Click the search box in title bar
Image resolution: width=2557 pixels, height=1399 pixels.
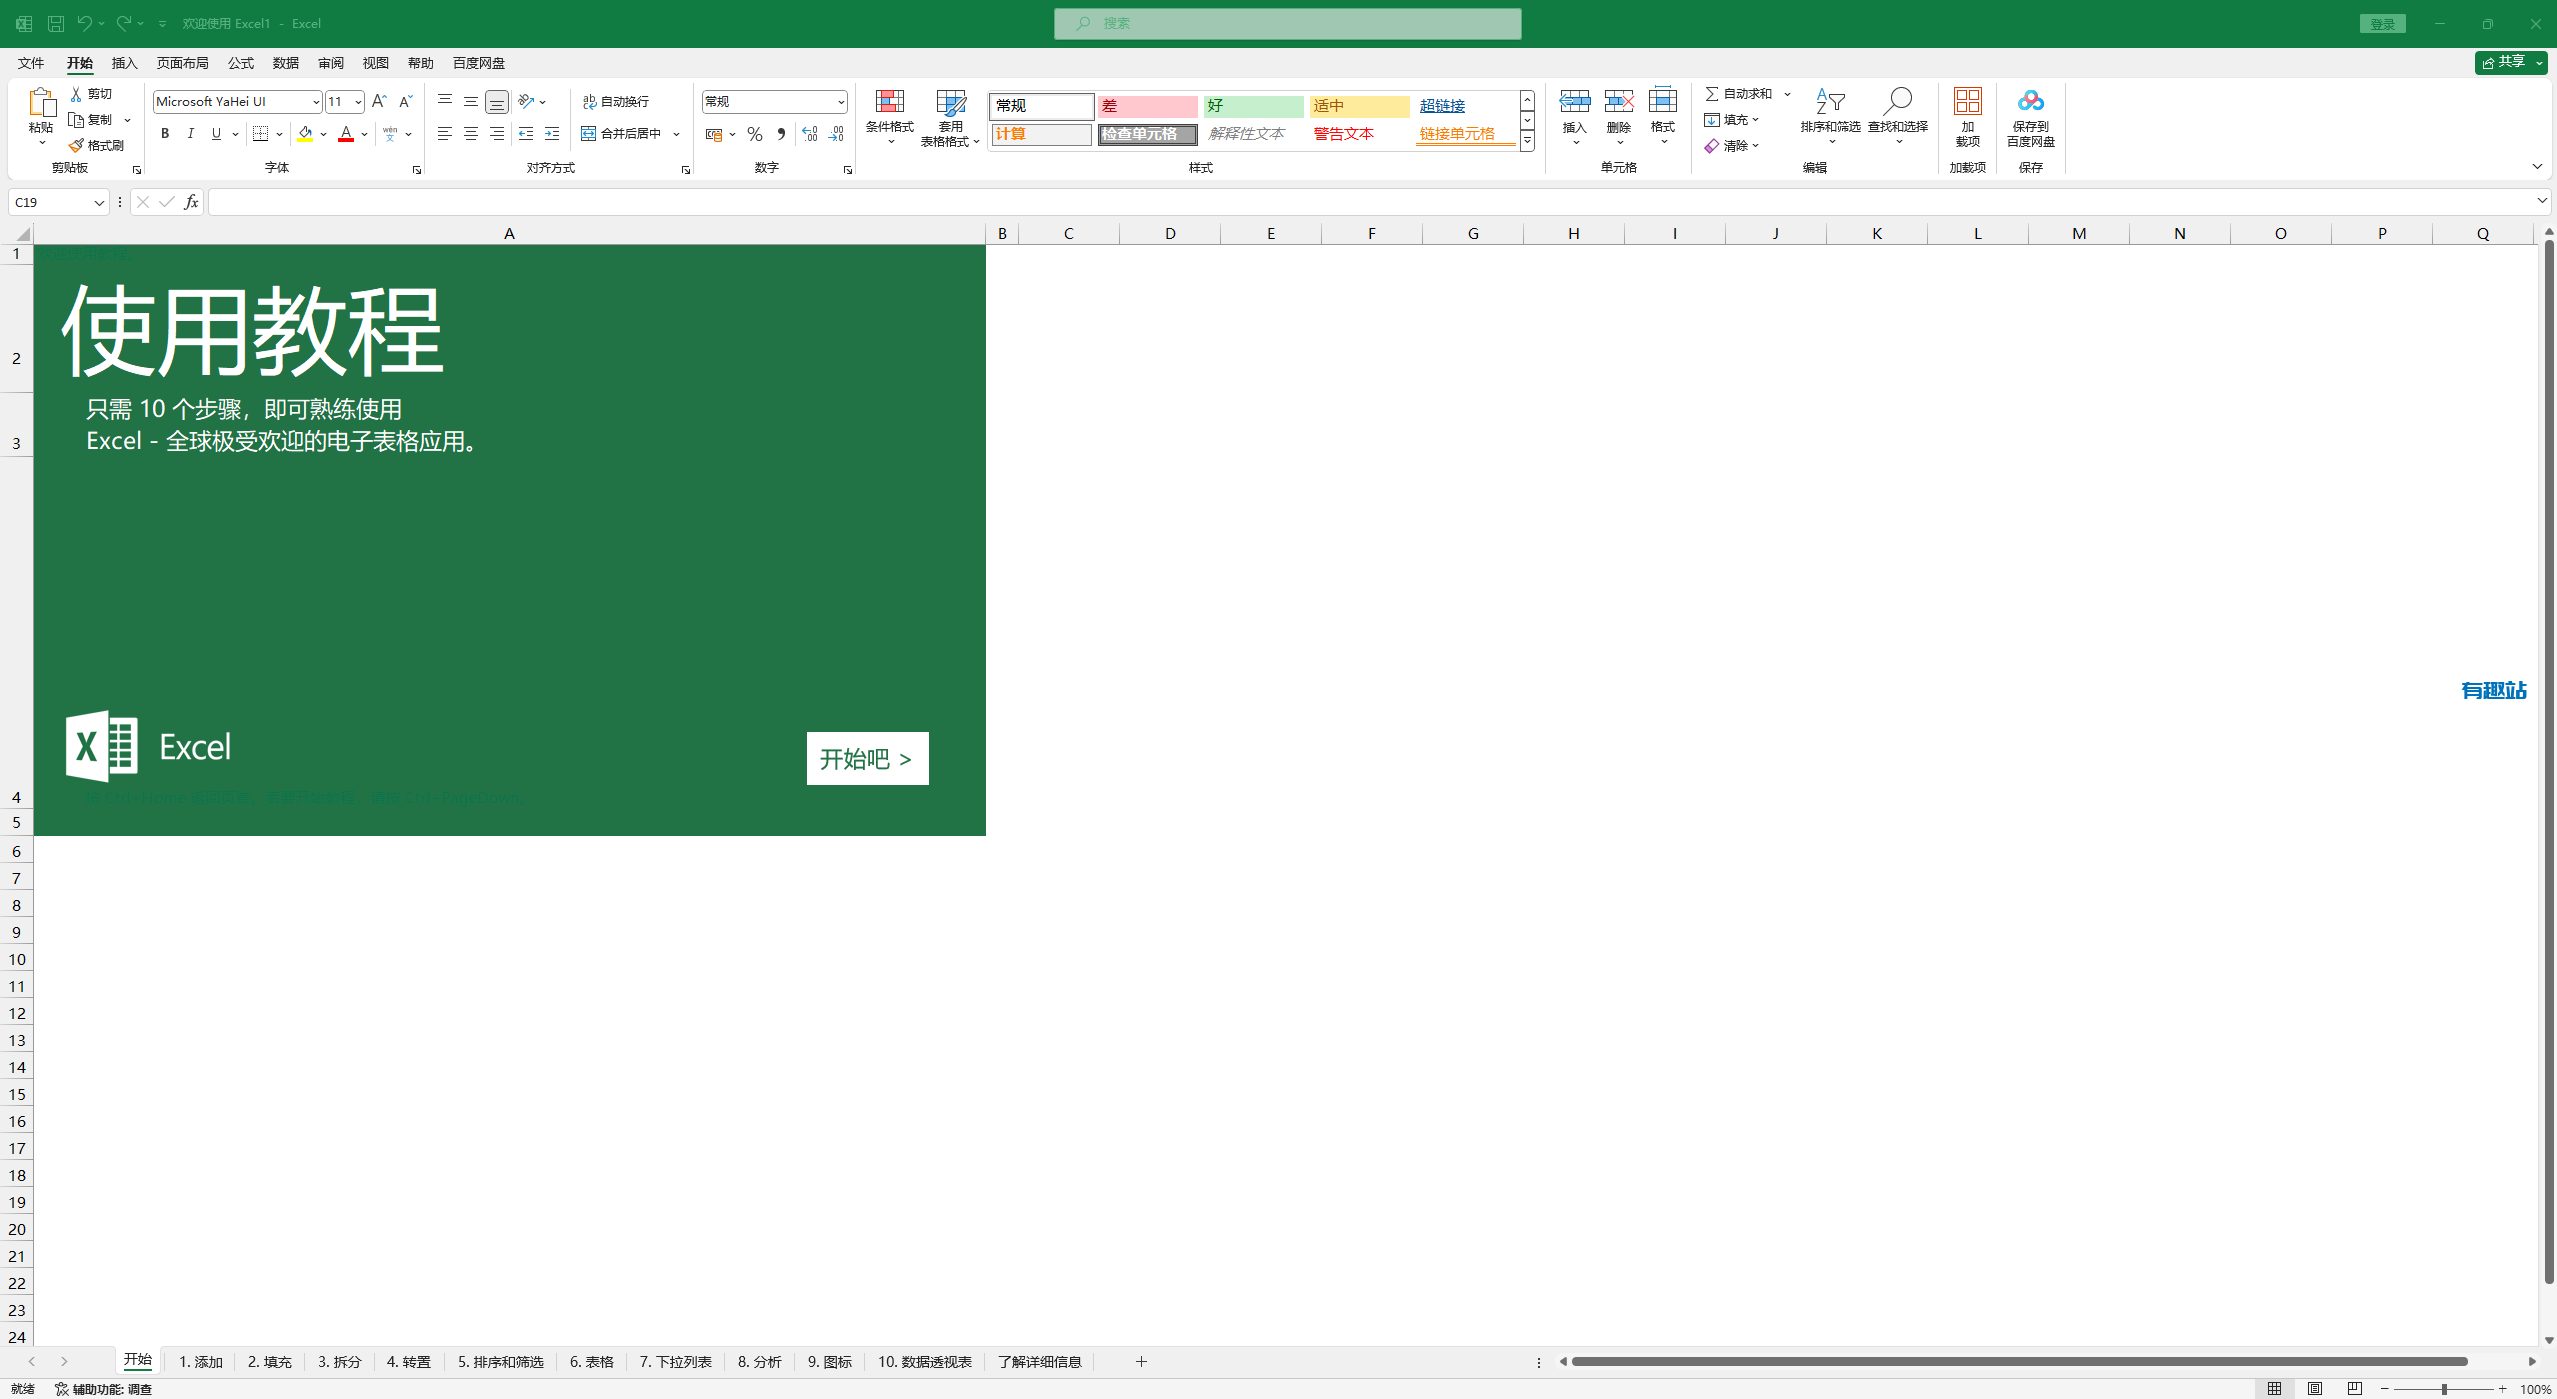[1287, 23]
